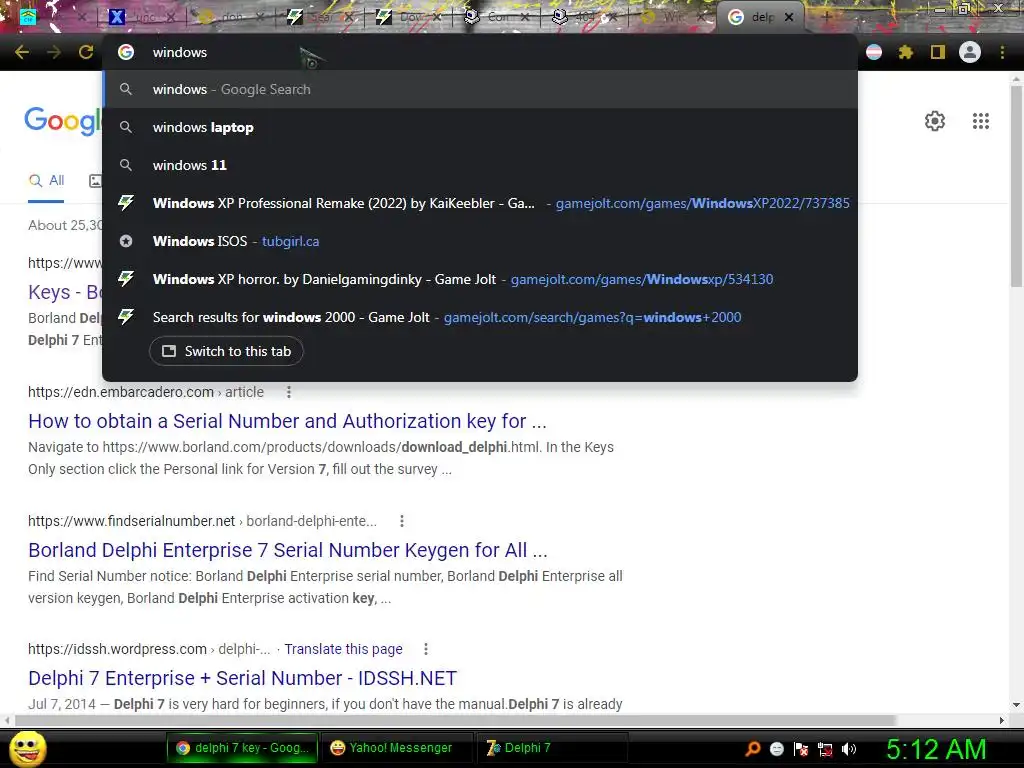
Task: Open the Extensions puzzle-piece icon
Action: point(905,52)
